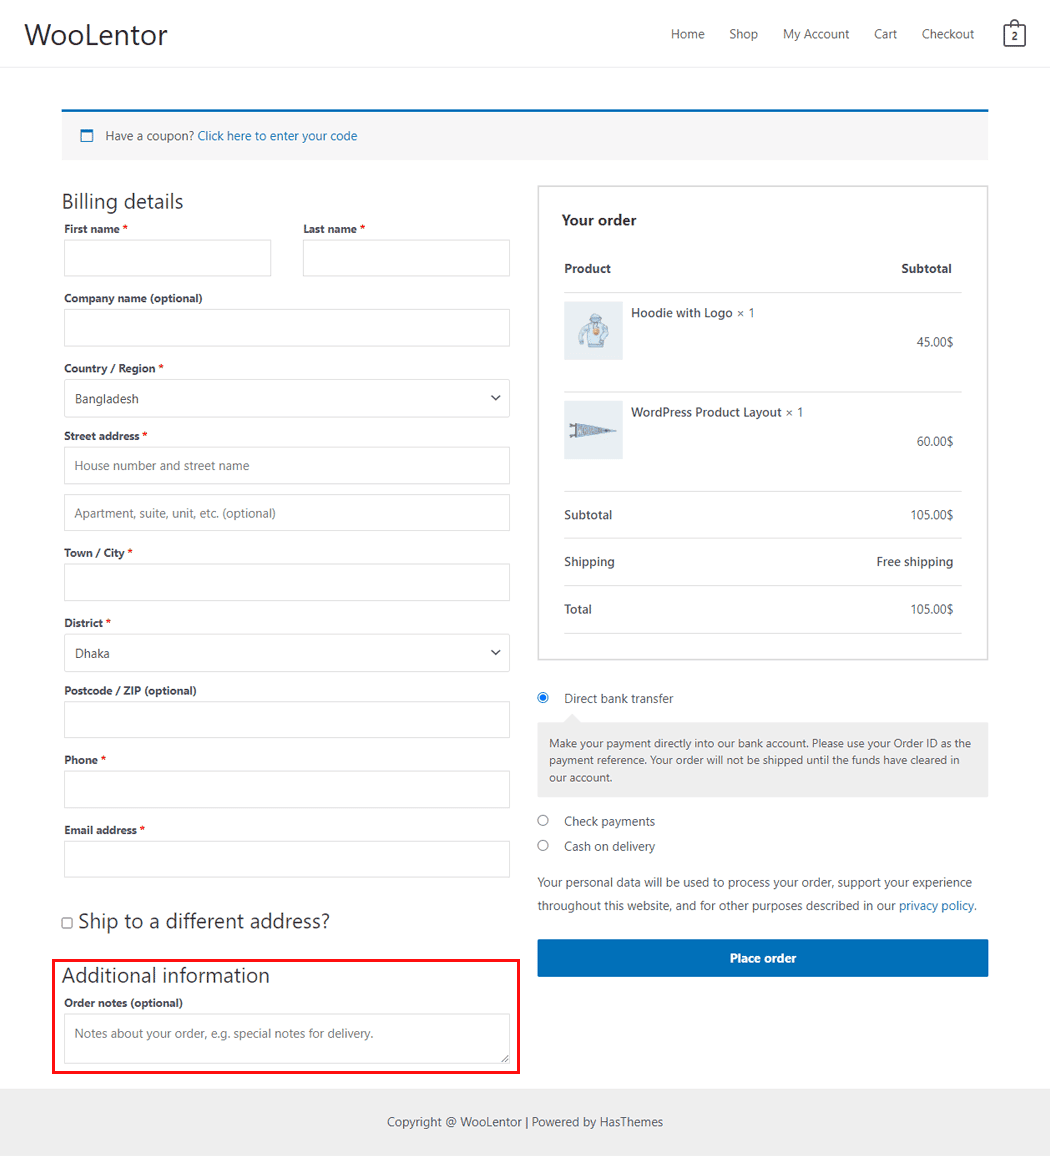The height and width of the screenshot is (1156, 1050).
Task: Click the coupon notice icon
Action: [x=87, y=136]
